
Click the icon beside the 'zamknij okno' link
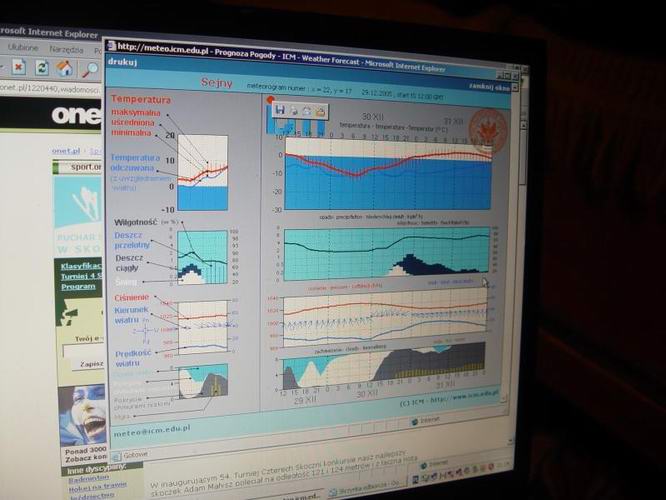515,88
